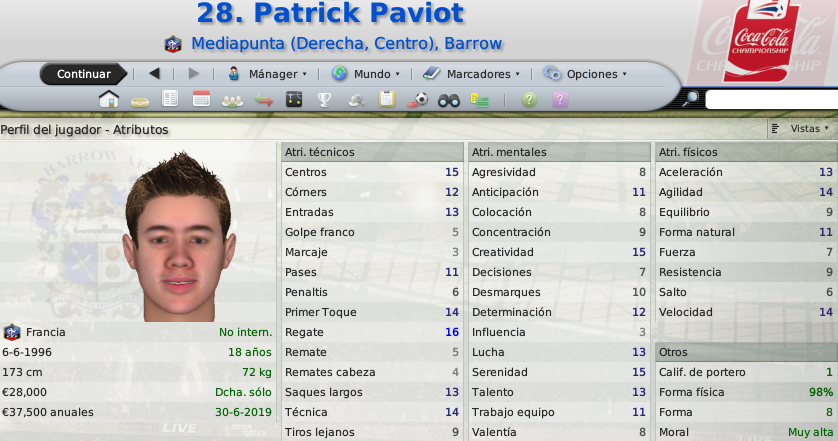Expand the Mundo dropdown menu
The image size is (838, 441).
point(366,74)
